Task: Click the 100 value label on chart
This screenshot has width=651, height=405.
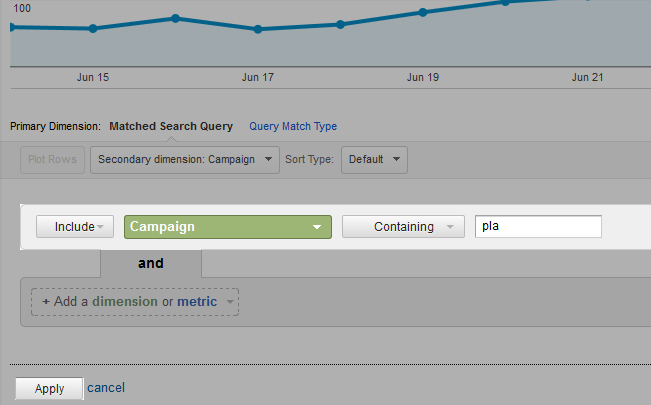Action: click(x=22, y=8)
